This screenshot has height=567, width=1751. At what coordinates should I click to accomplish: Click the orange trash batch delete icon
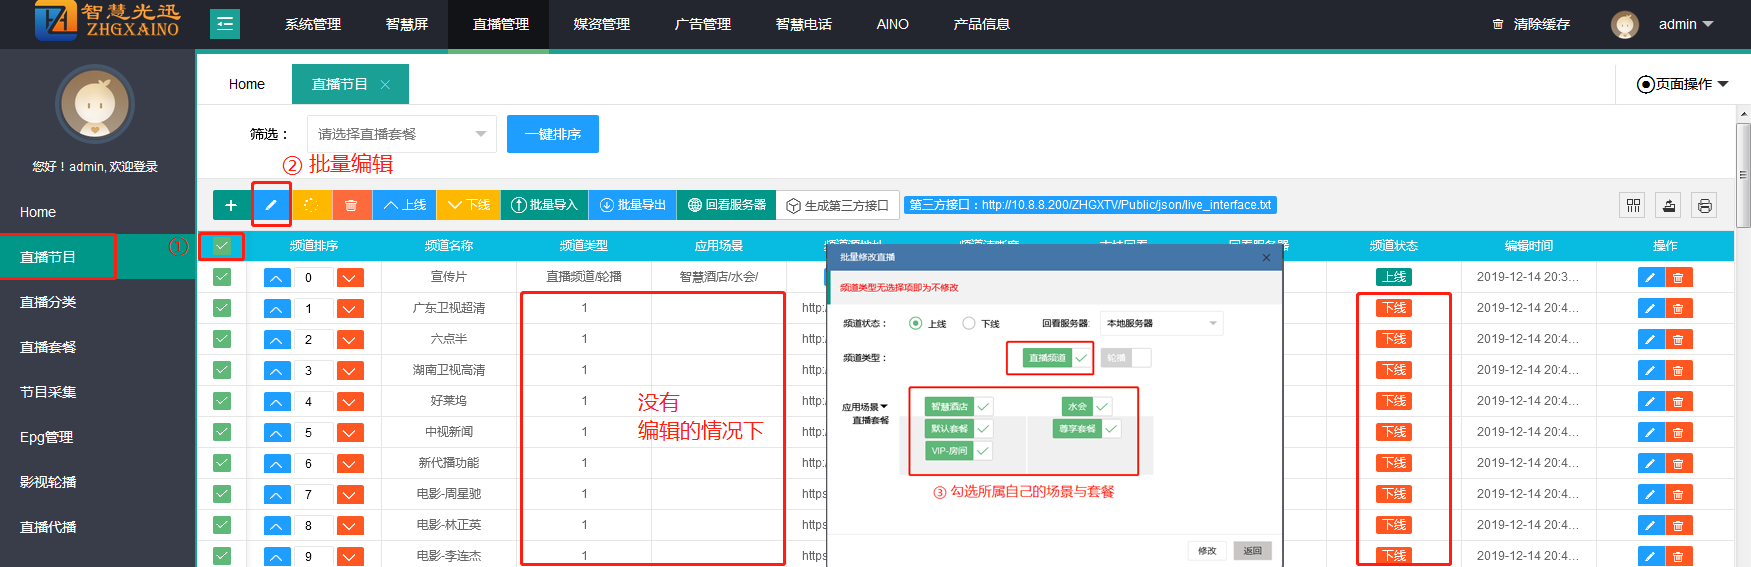[351, 205]
